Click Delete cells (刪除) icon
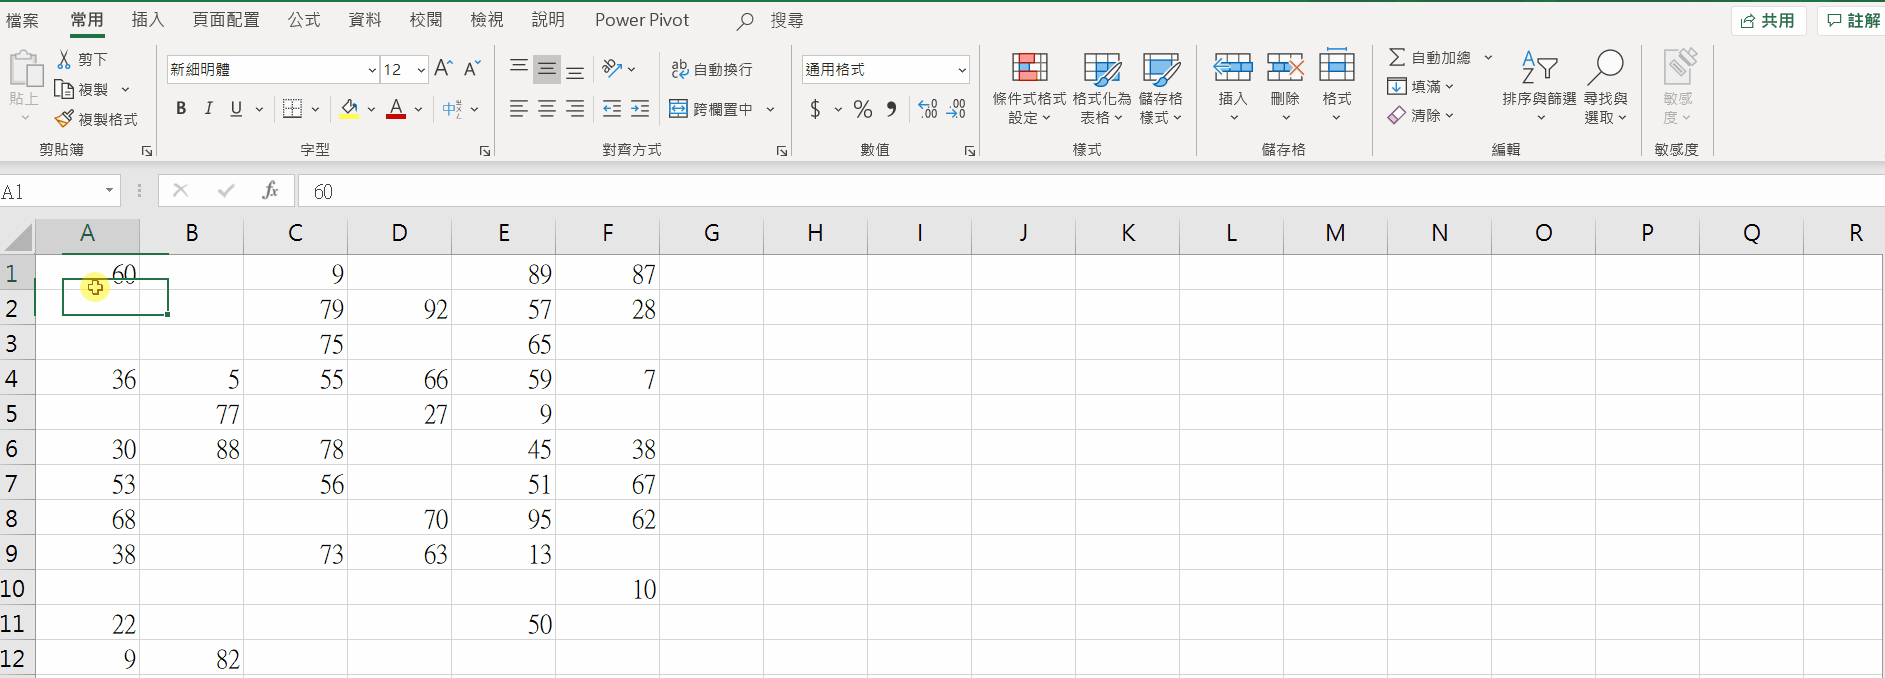Viewport: 1885px width, 678px height. pyautogui.click(x=1285, y=67)
